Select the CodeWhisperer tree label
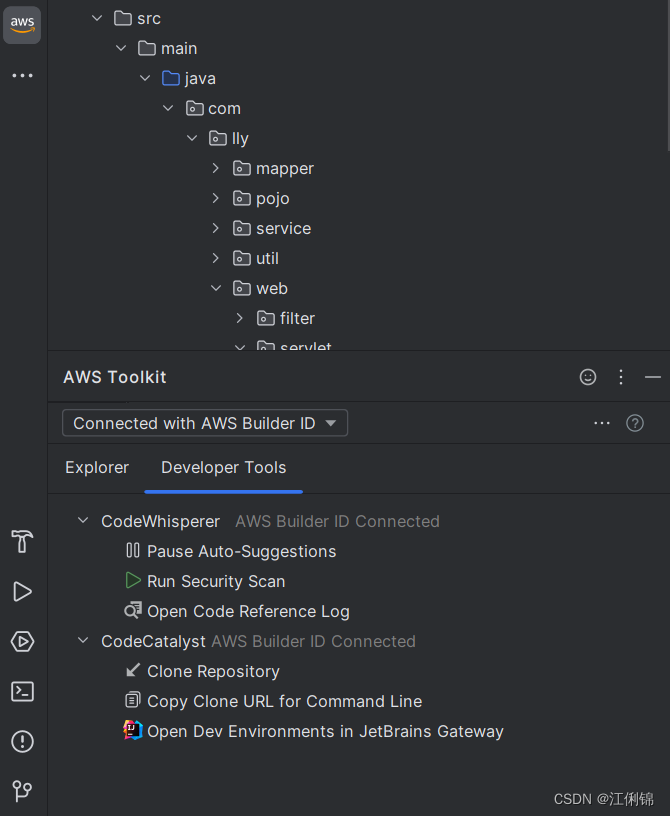670x816 pixels. pyautogui.click(x=160, y=521)
